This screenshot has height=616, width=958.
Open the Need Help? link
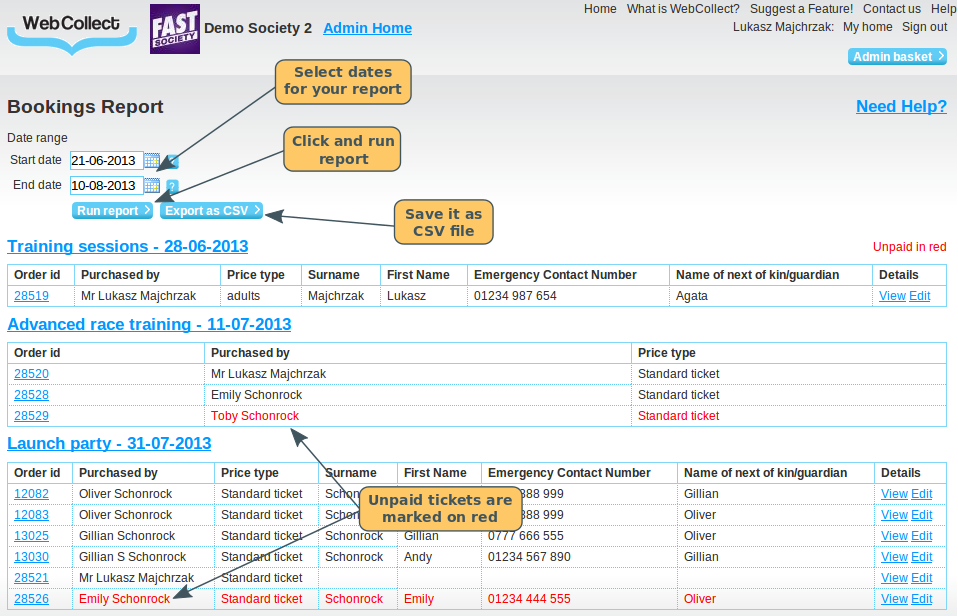pos(901,107)
